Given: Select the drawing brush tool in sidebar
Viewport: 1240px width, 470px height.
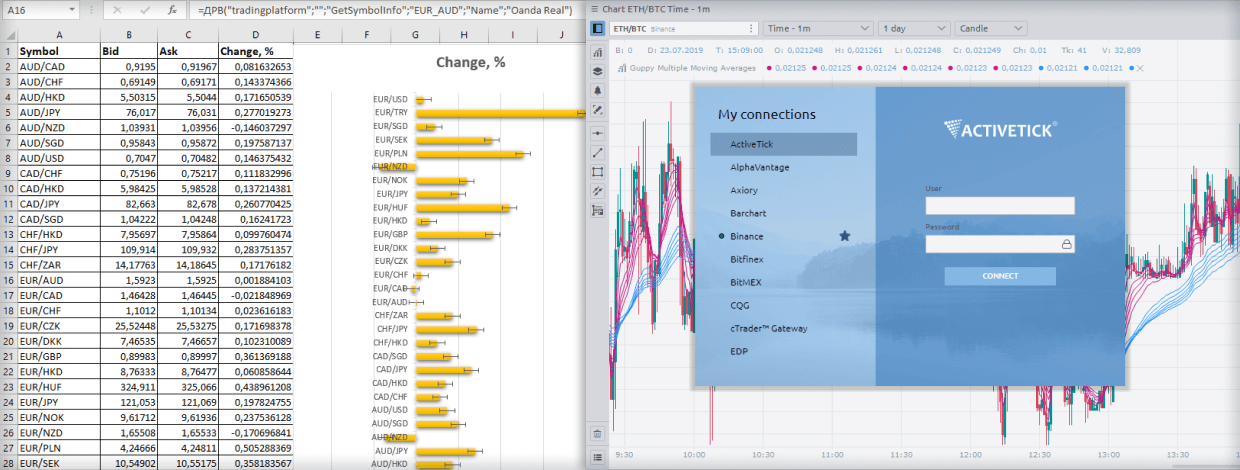Looking at the screenshot, I should [597, 109].
